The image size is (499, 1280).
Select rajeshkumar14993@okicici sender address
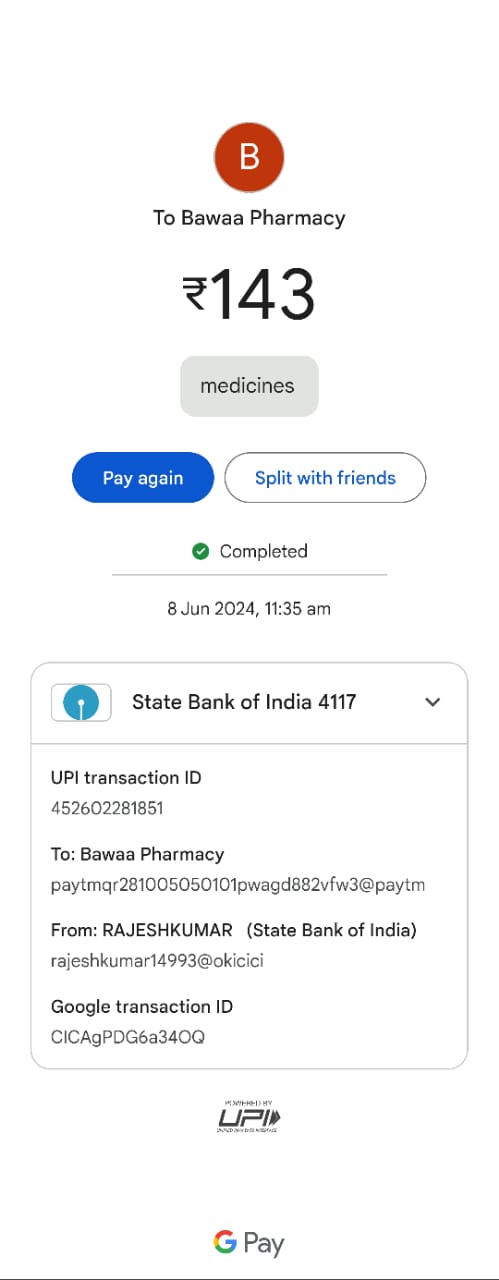pos(157,961)
